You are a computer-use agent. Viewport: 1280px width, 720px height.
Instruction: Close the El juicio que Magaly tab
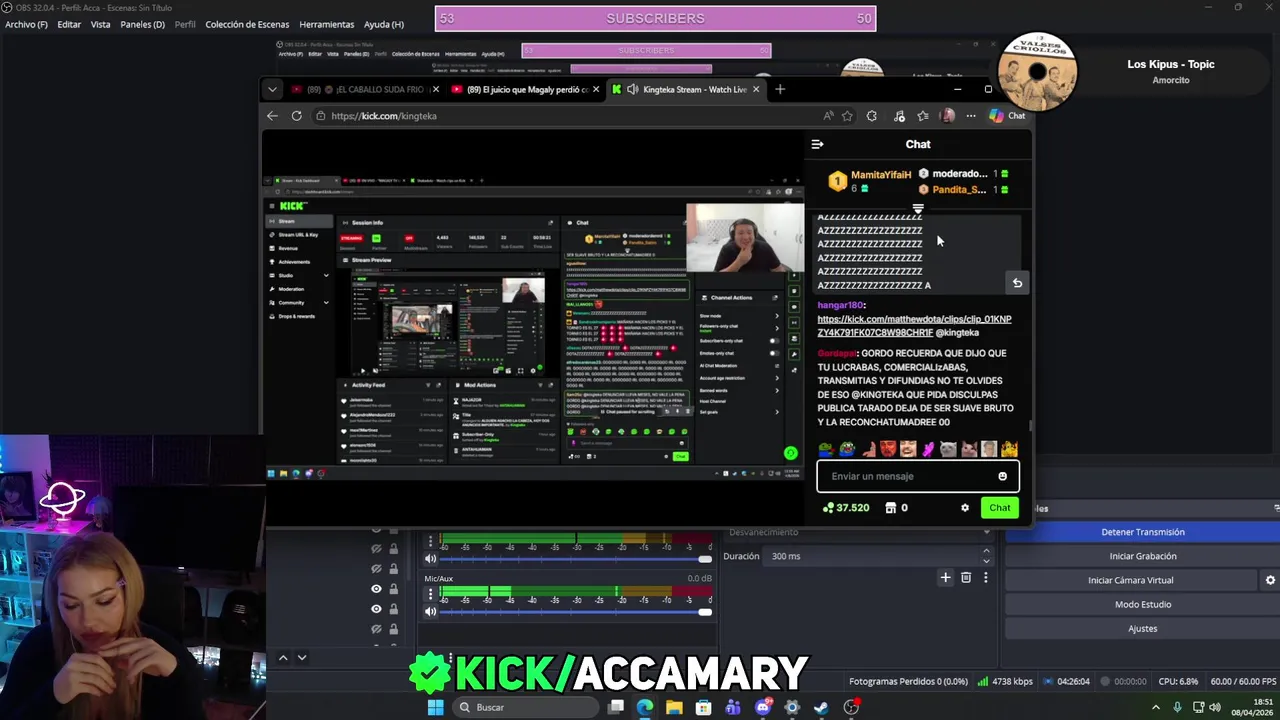pyautogui.click(x=596, y=89)
